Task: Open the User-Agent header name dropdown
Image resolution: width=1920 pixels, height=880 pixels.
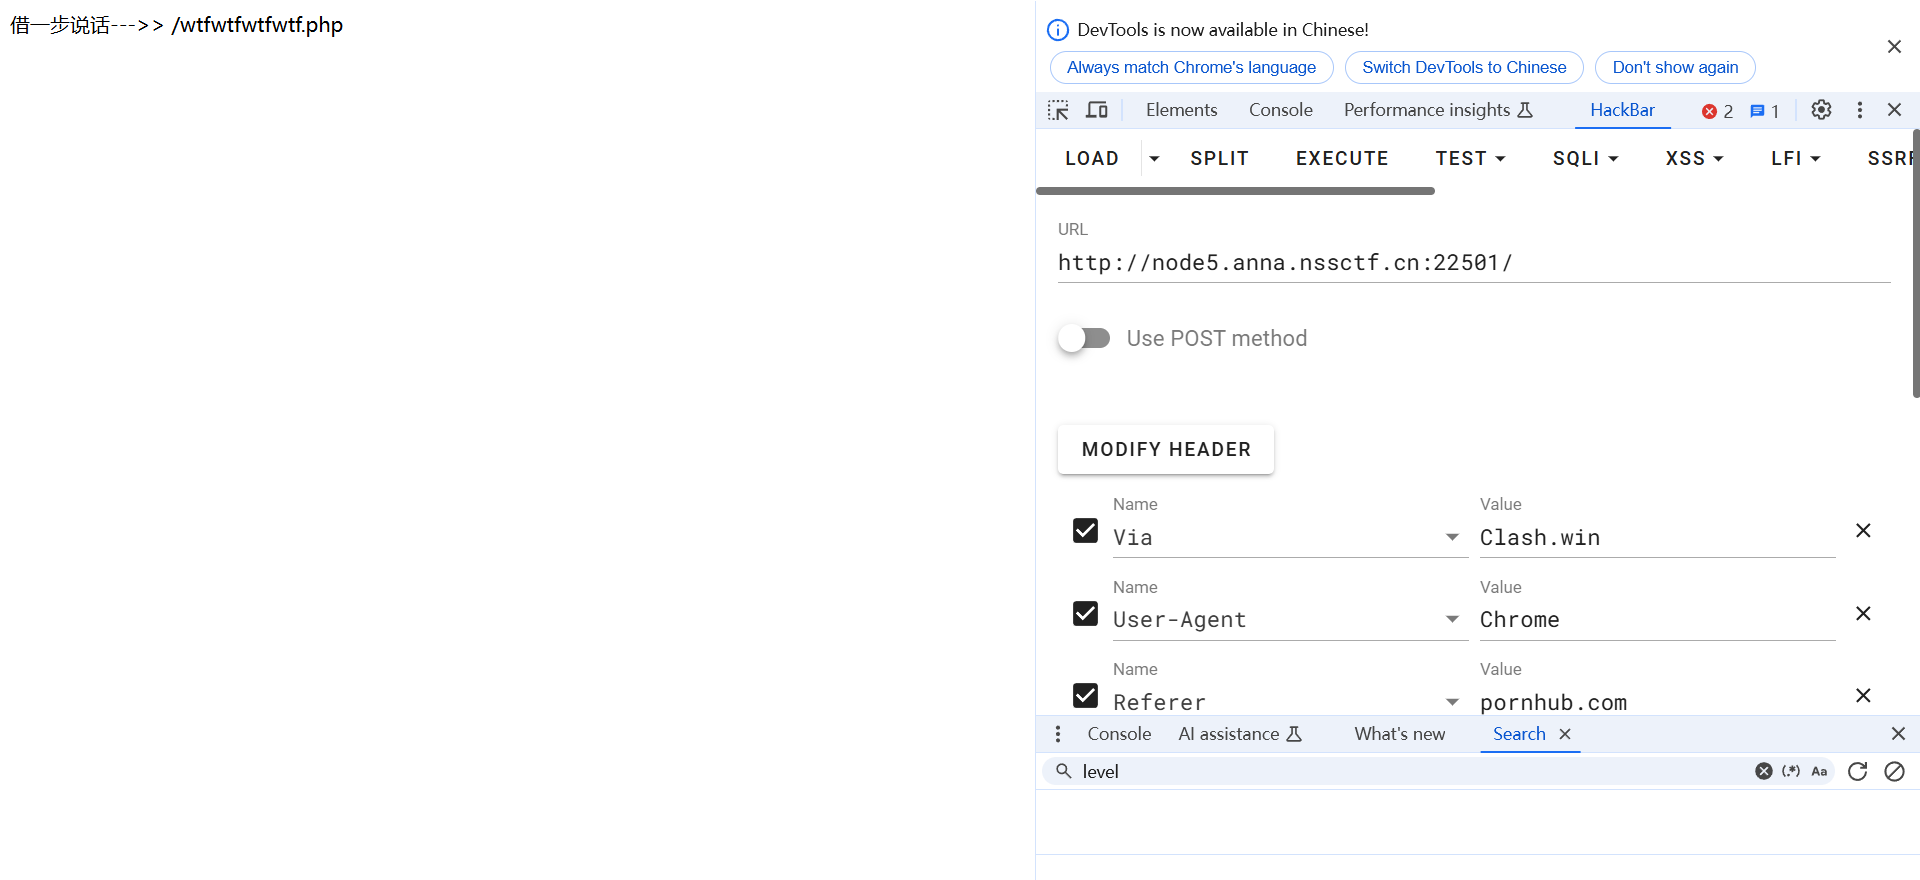Action: [x=1452, y=619]
